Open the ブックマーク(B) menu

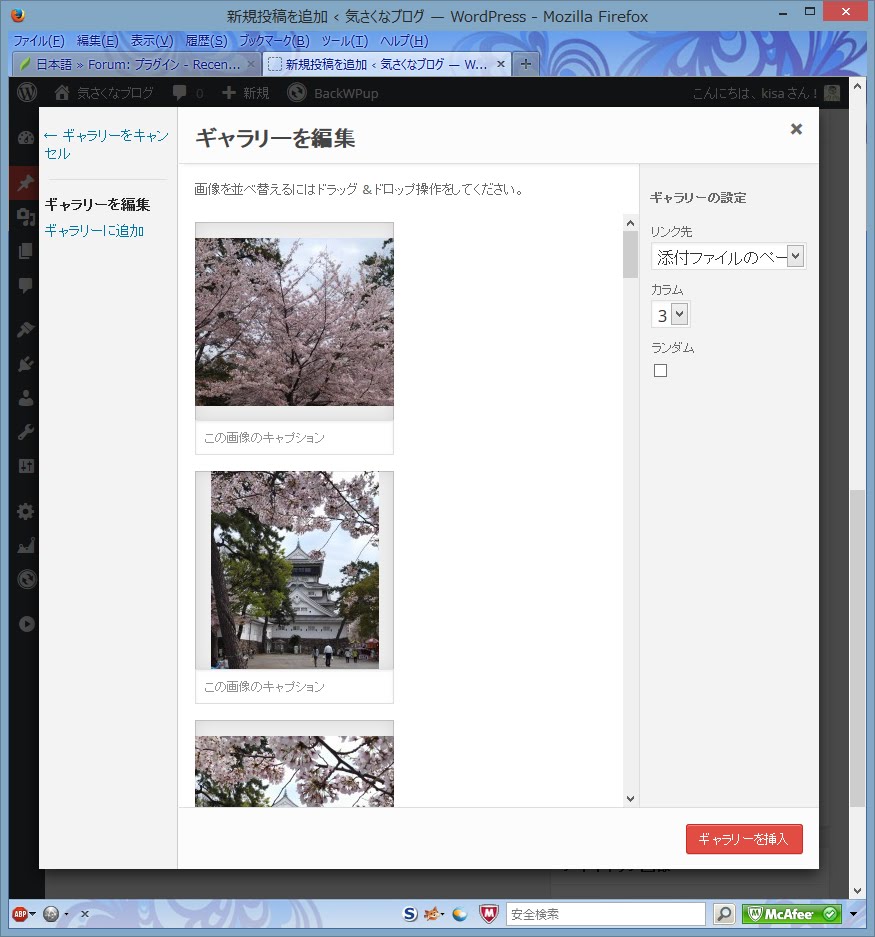tap(274, 41)
